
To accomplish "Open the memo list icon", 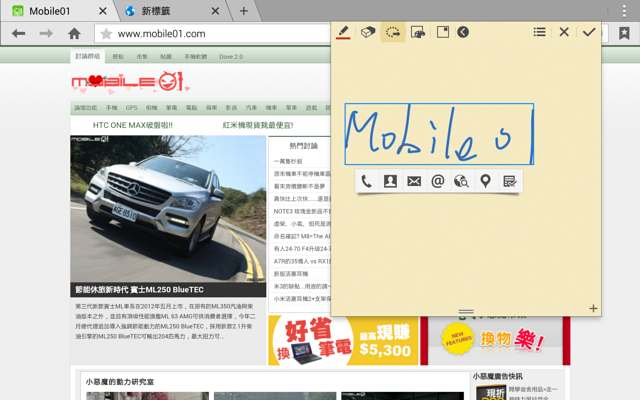I will click(x=539, y=32).
